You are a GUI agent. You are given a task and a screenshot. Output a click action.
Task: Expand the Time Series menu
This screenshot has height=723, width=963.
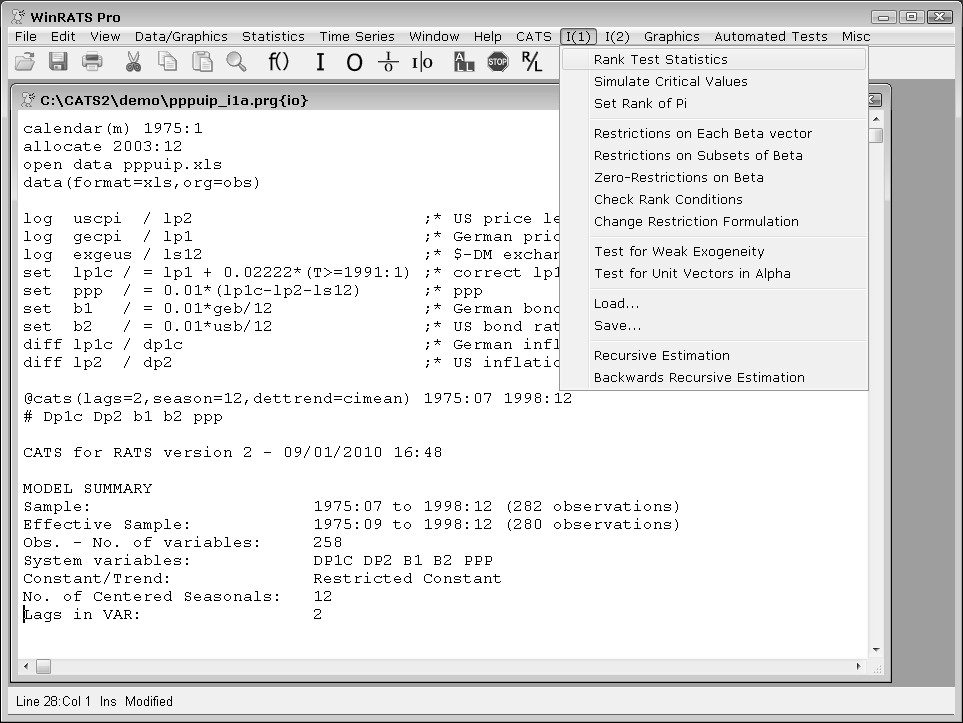point(356,37)
